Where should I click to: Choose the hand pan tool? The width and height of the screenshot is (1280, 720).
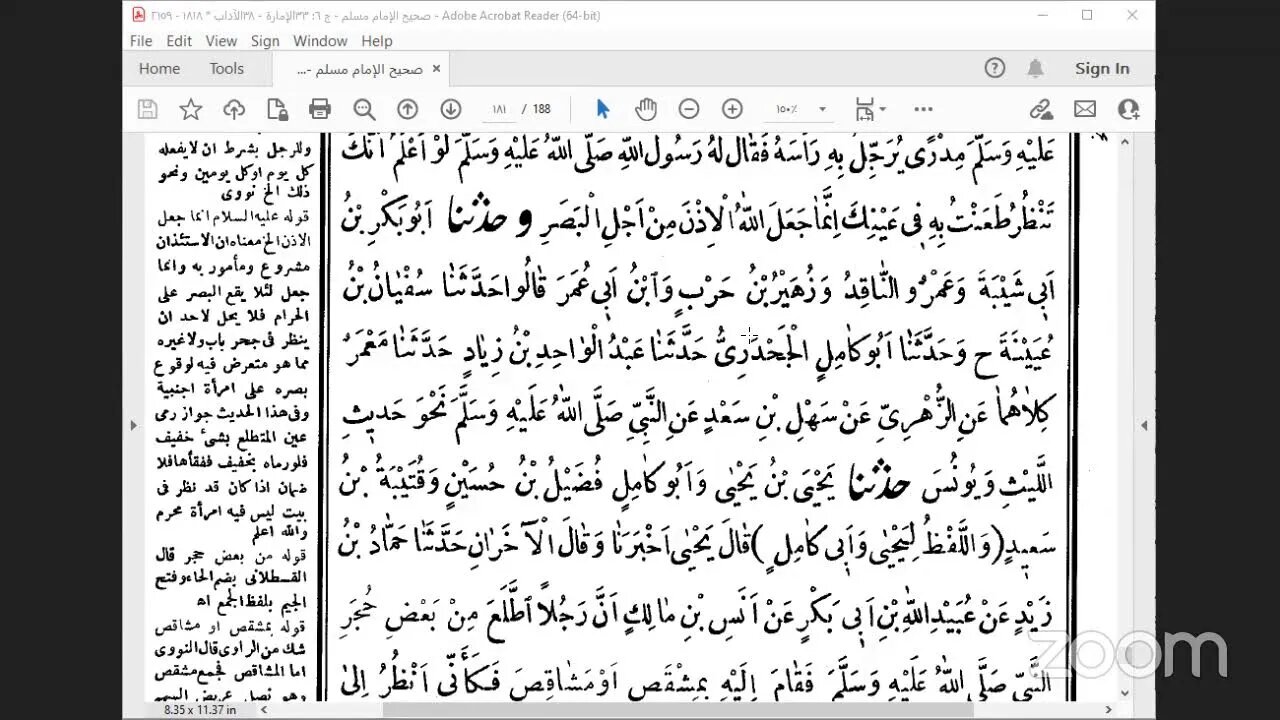[x=646, y=109]
